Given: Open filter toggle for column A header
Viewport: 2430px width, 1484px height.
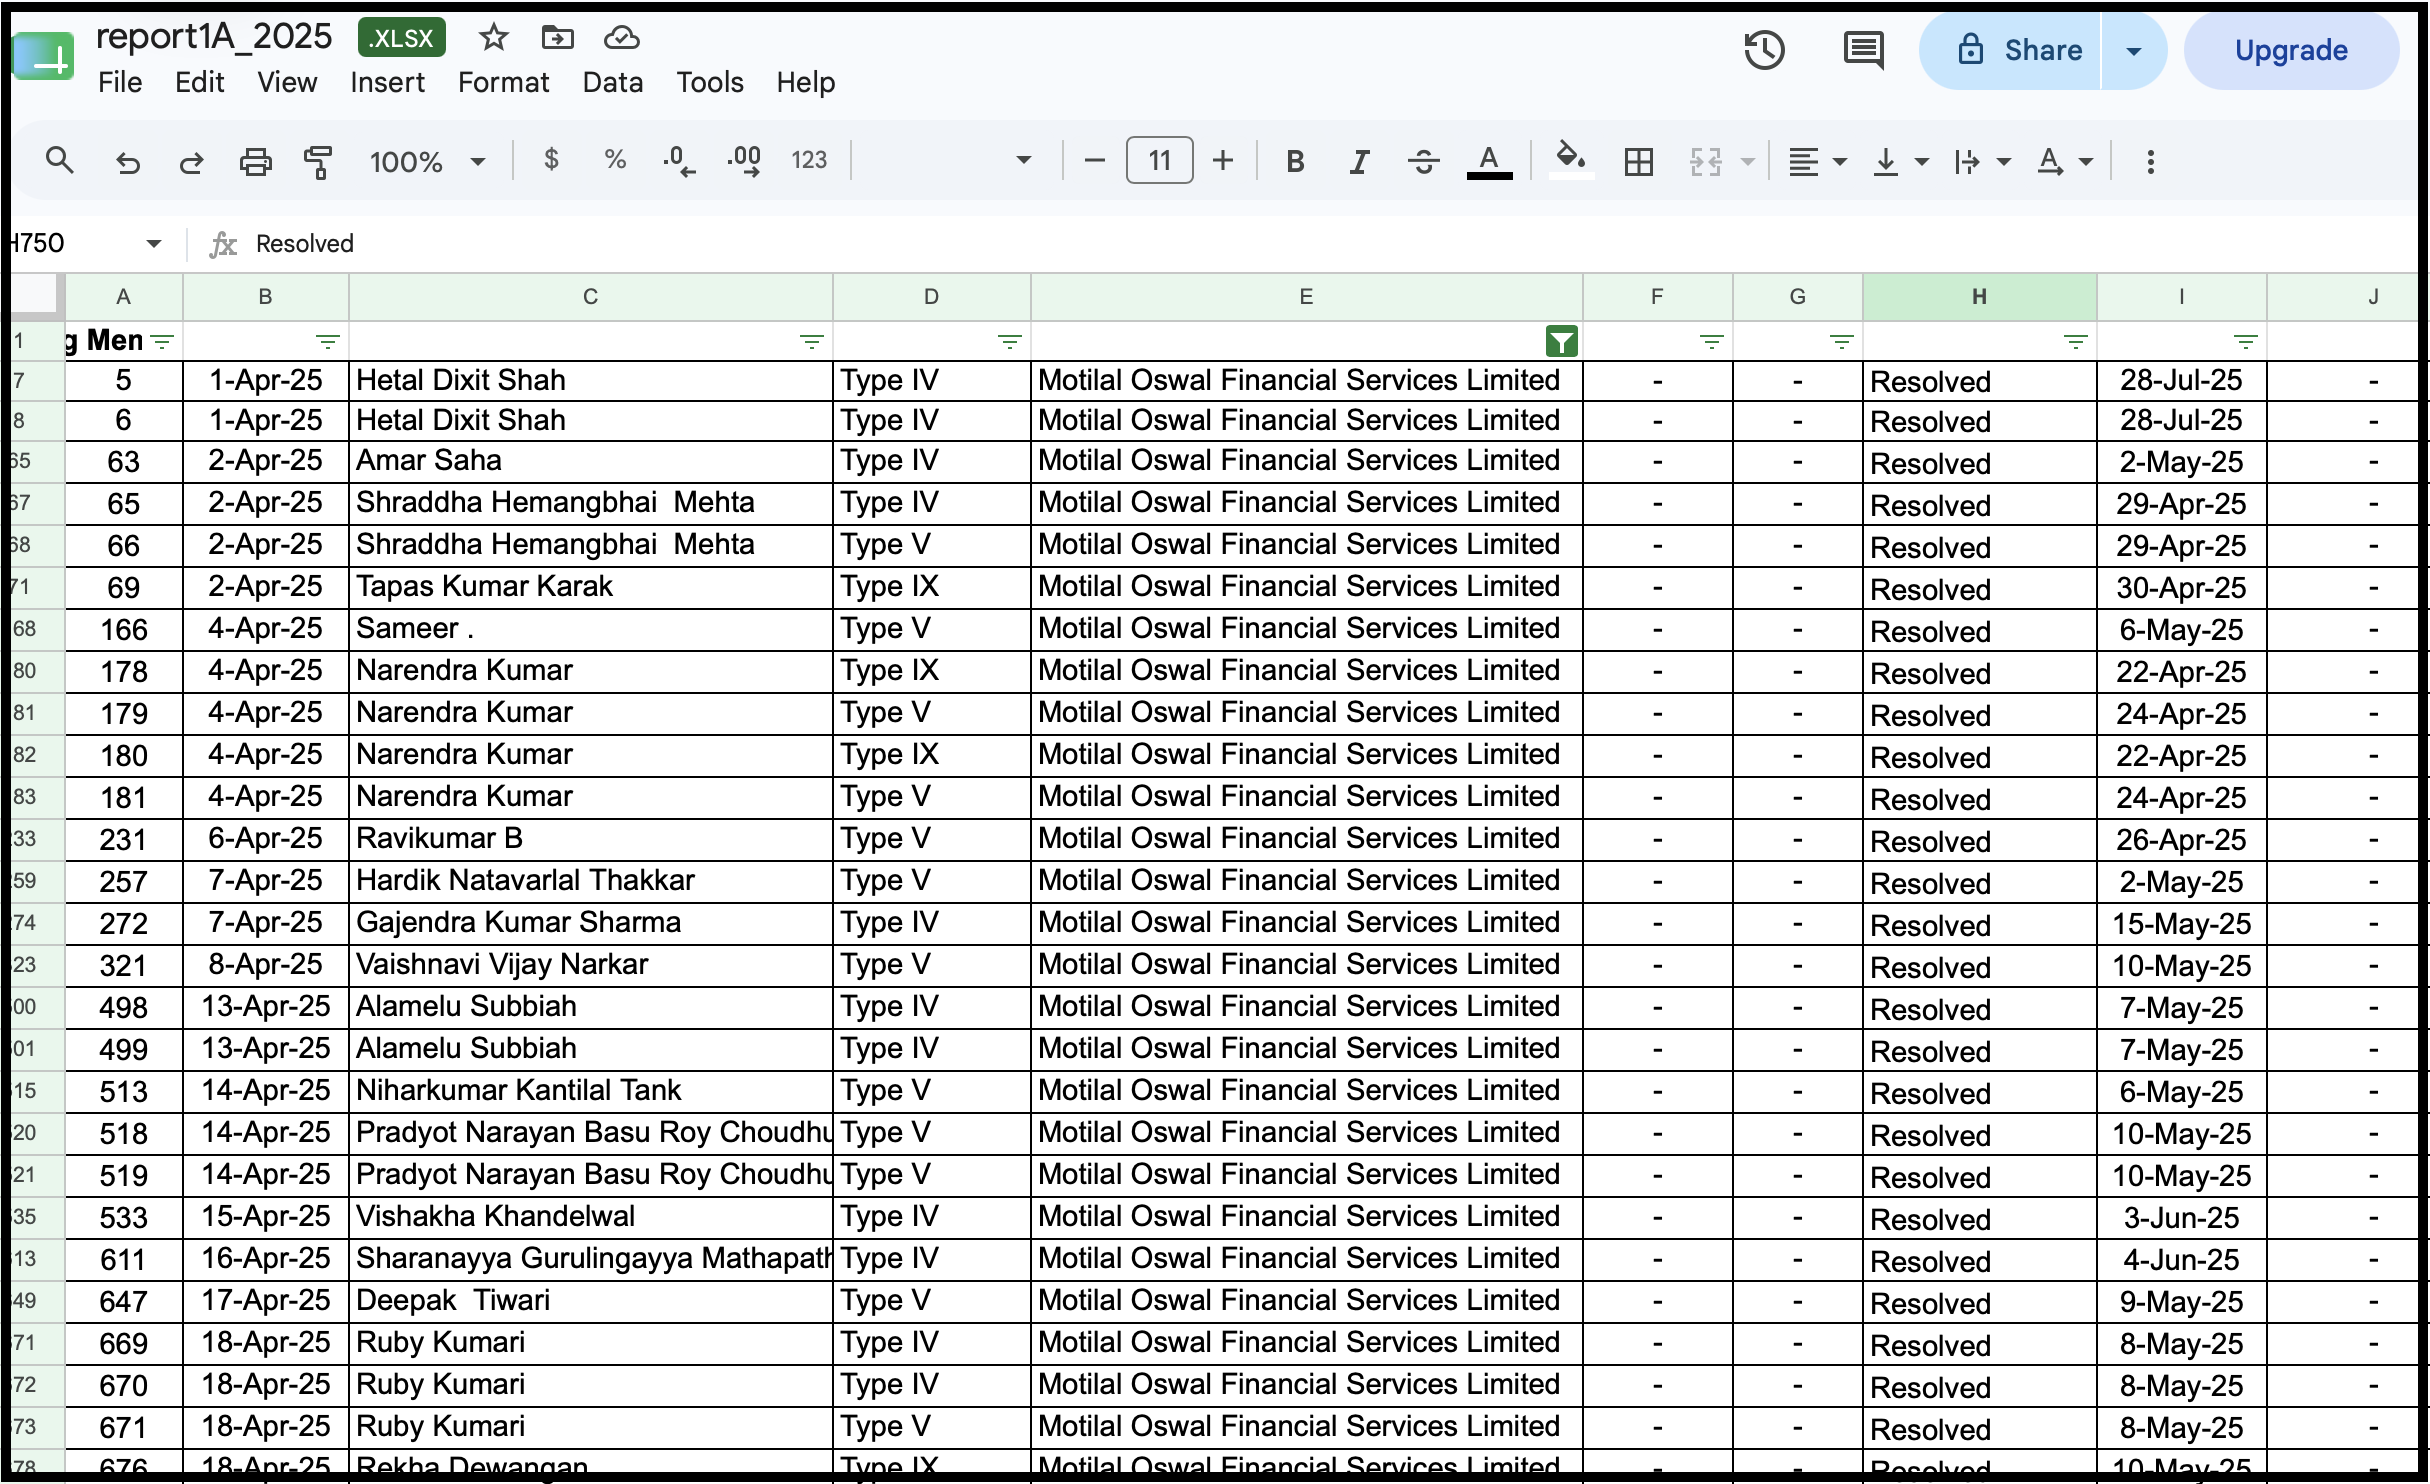Looking at the screenshot, I should [x=162, y=342].
